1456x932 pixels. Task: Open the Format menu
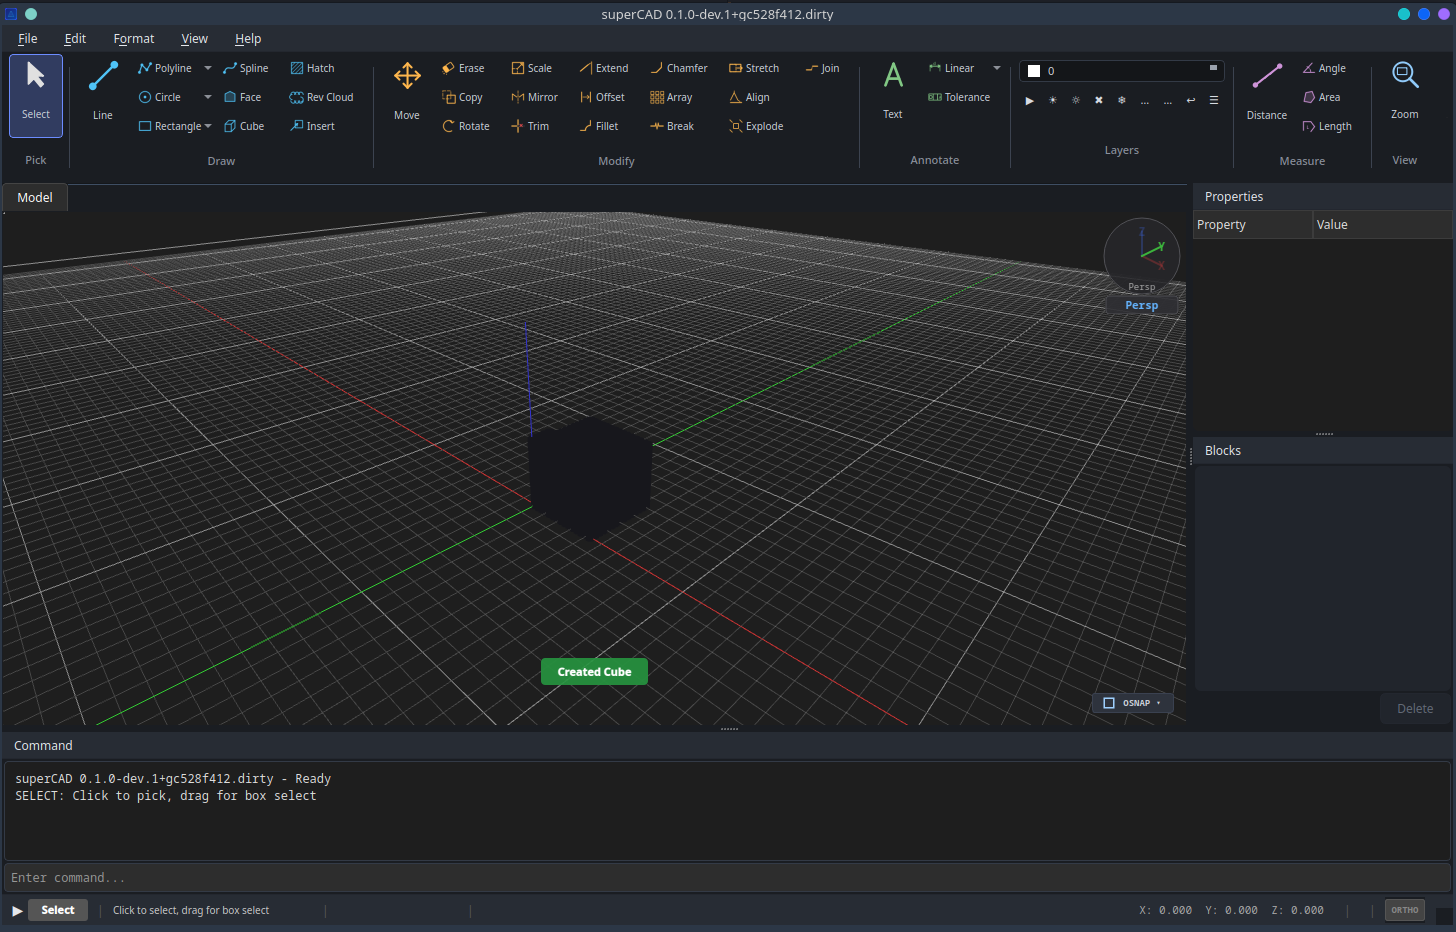point(134,38)
